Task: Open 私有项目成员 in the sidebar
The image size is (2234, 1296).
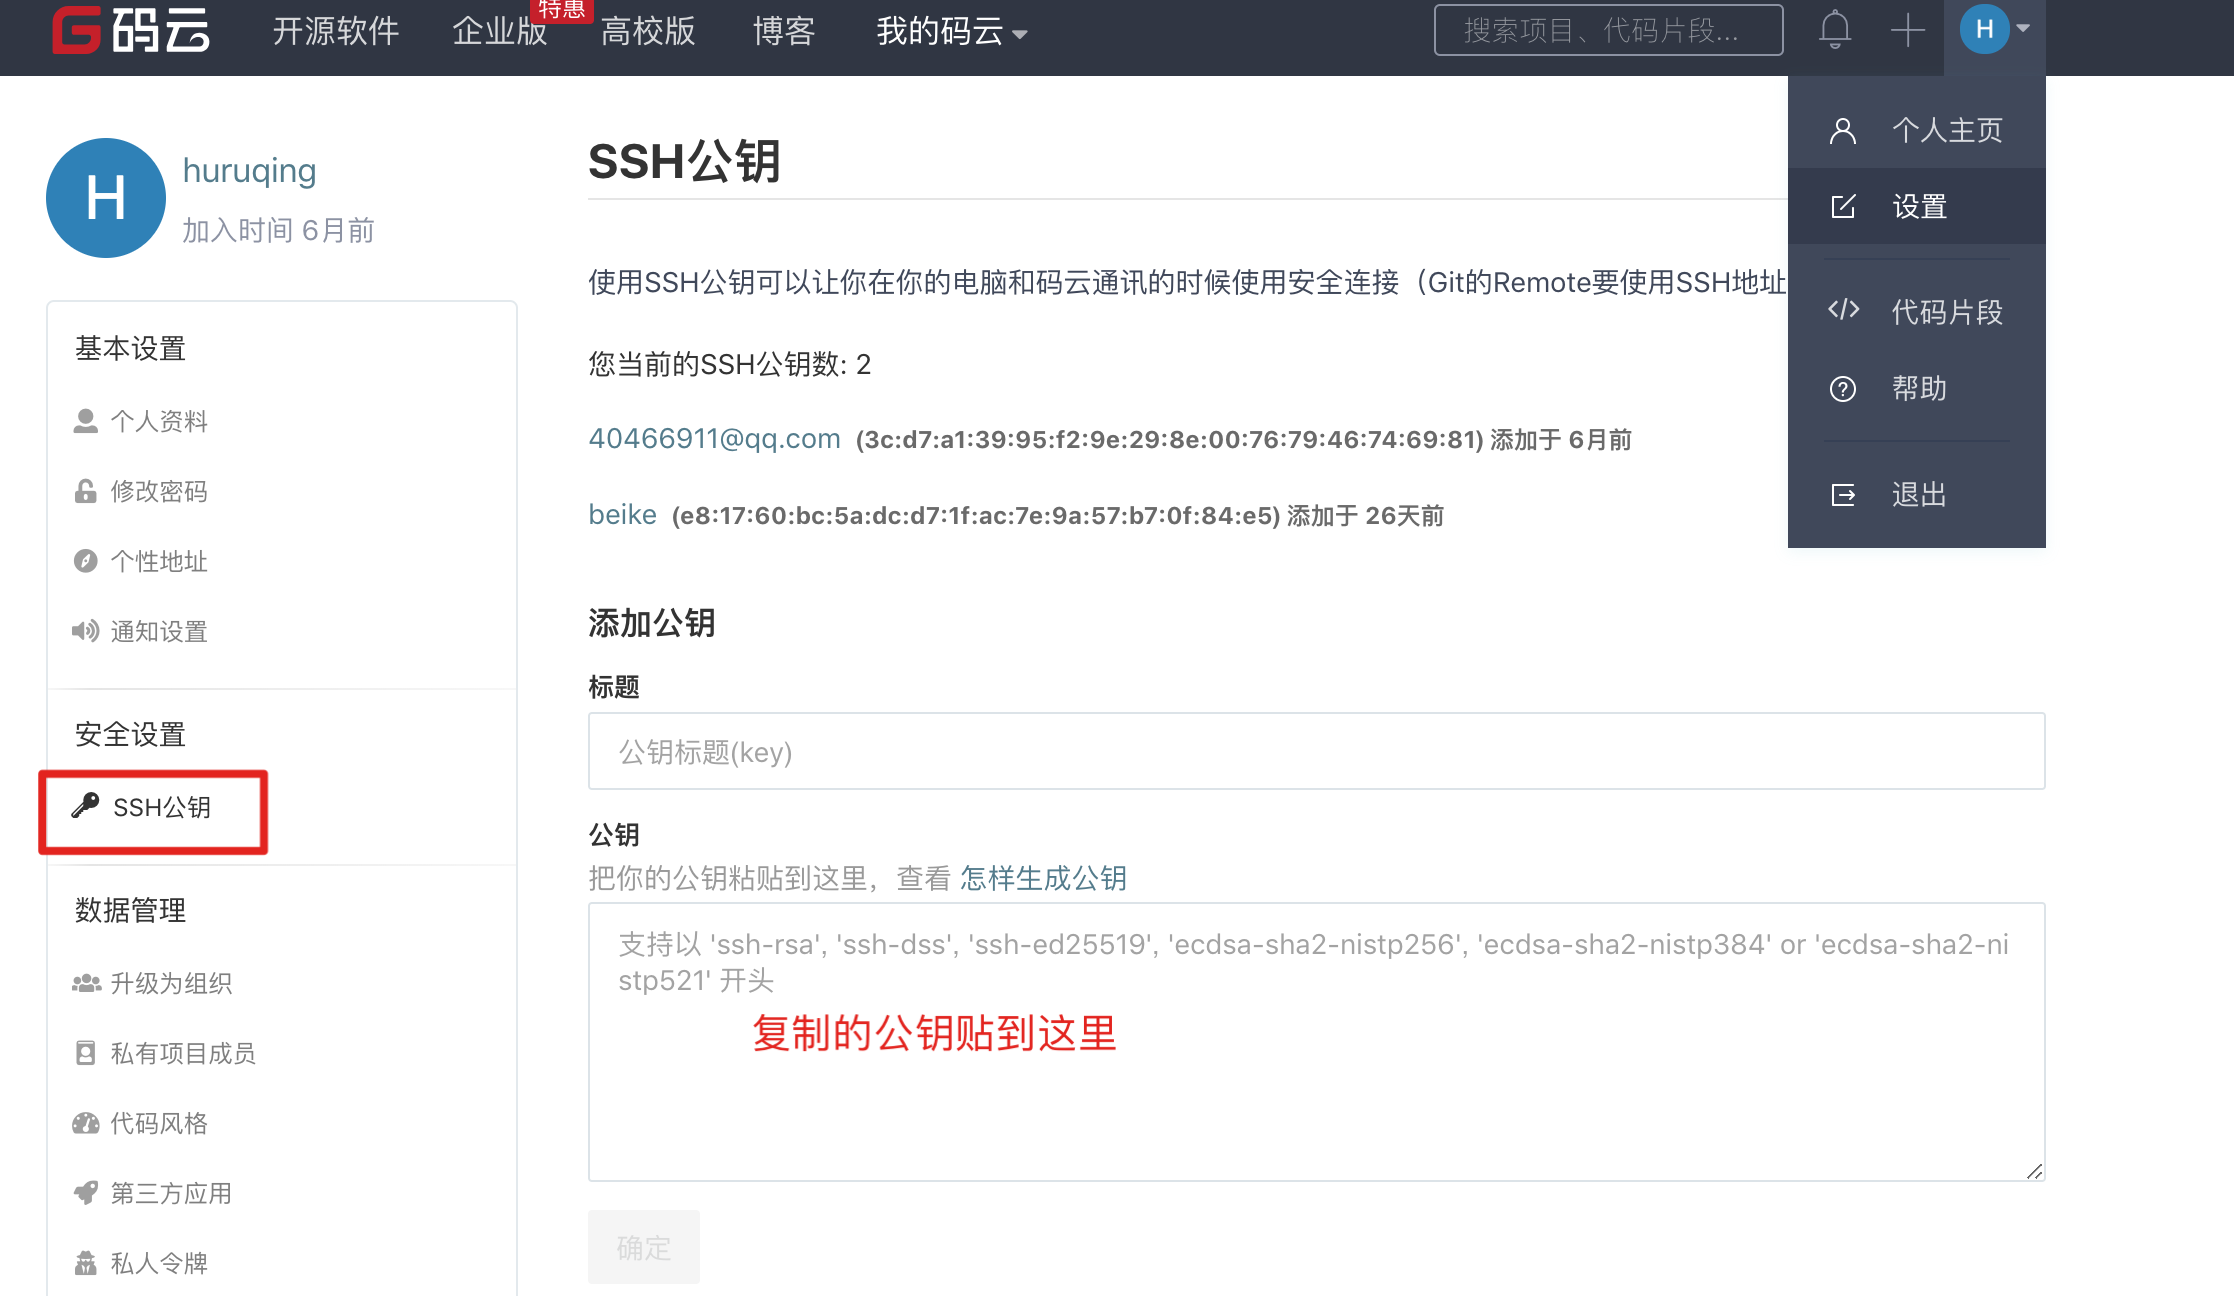Action: (183, 1053)
